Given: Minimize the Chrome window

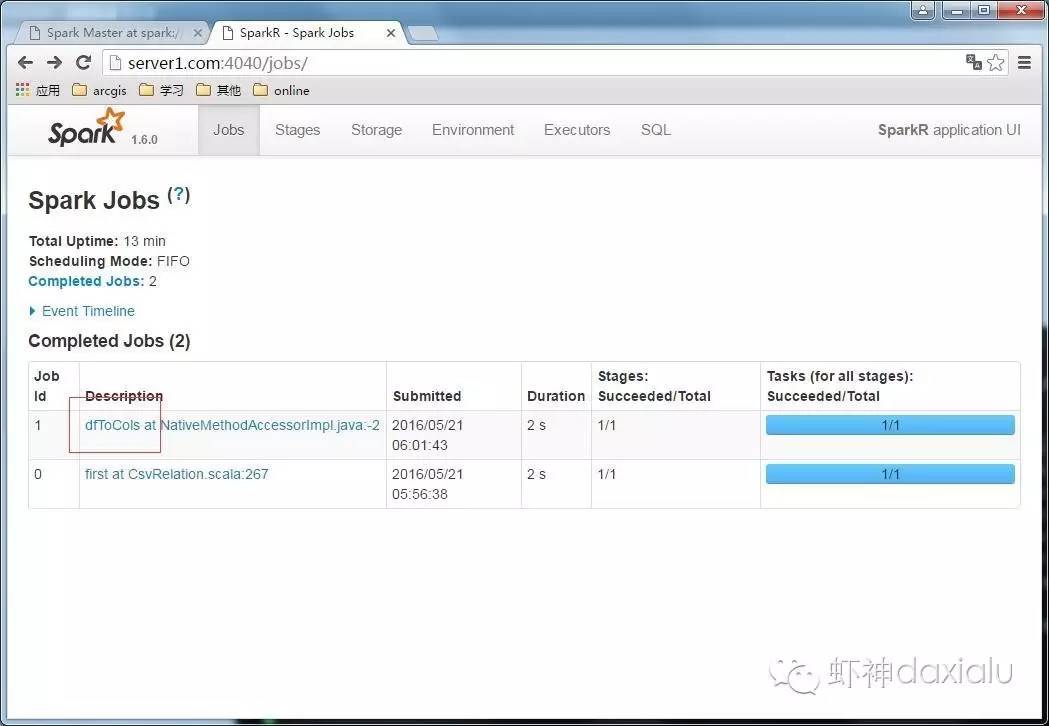Looking at the screenshot, I should coord(958,10).
